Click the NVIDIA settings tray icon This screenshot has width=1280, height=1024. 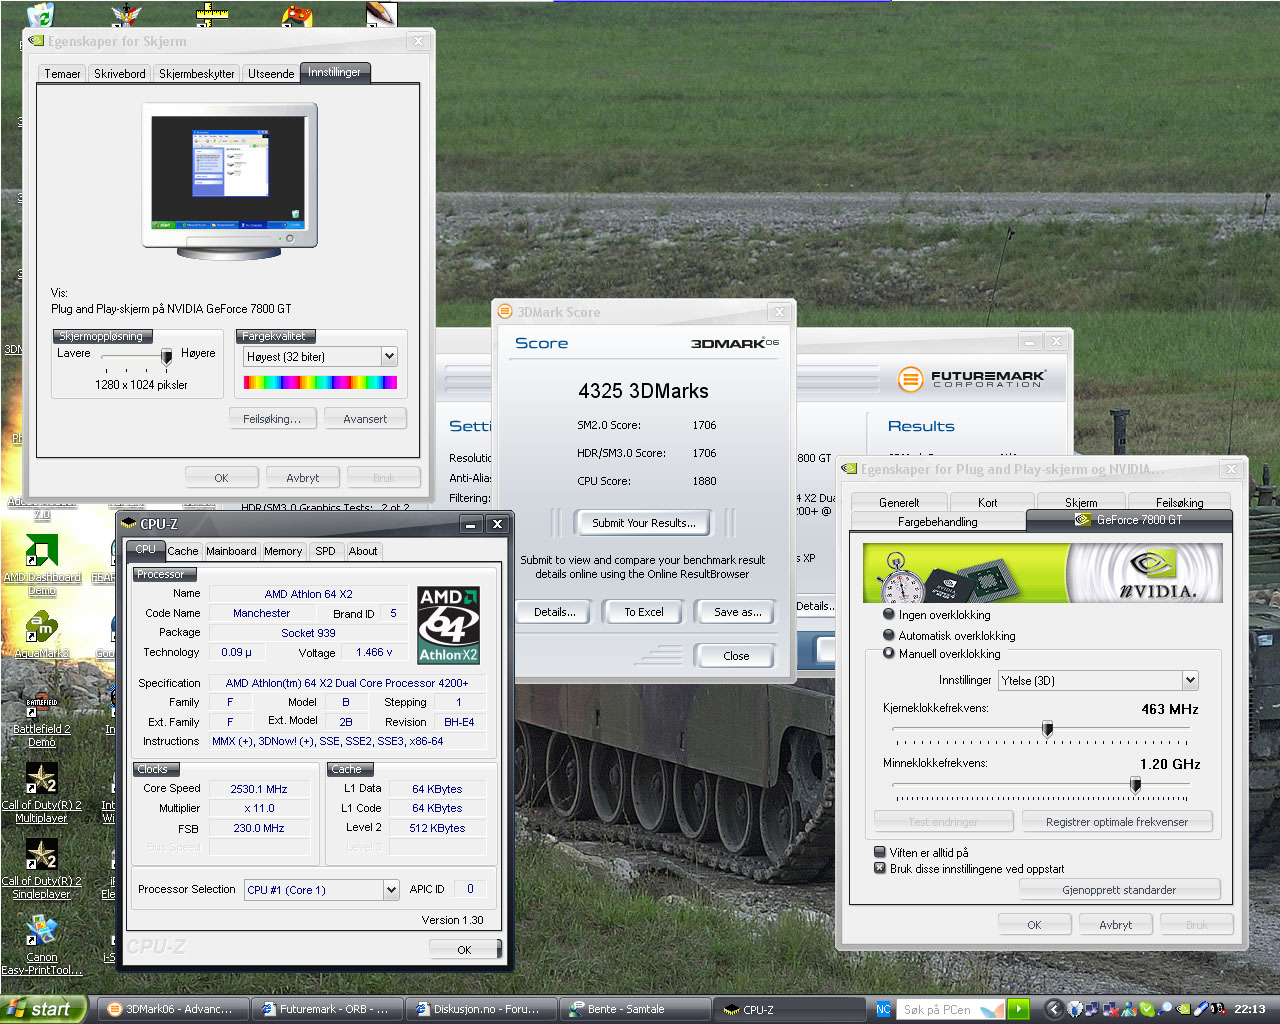pyautogui.click(x=1183, y=1009)
